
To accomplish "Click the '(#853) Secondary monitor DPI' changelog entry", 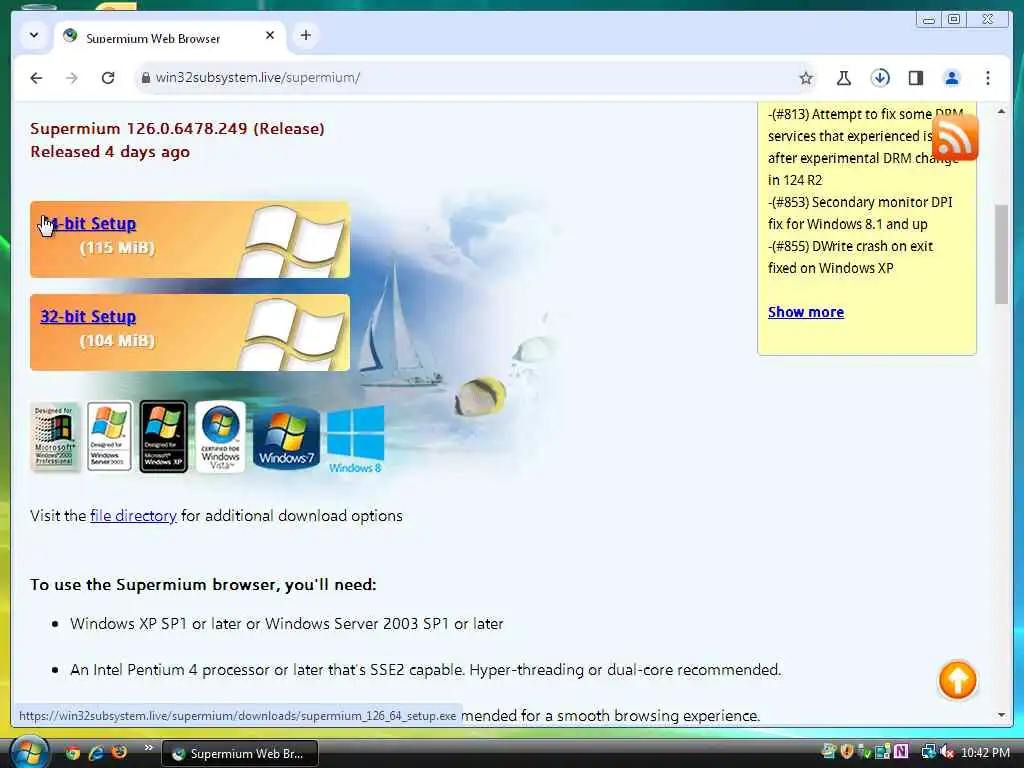I will (860, 213).
